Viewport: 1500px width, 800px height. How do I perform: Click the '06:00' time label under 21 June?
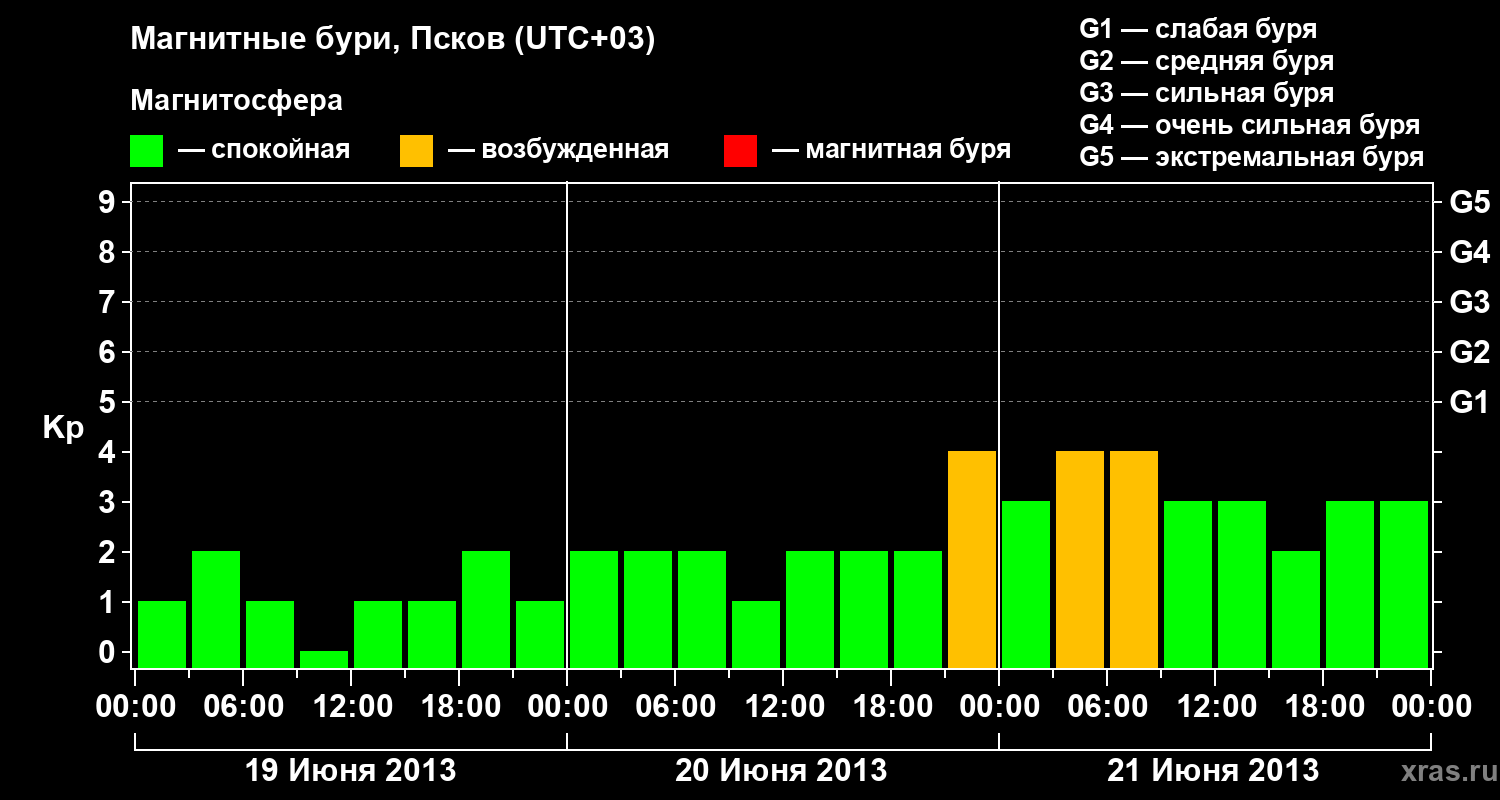pos(1107,707)
